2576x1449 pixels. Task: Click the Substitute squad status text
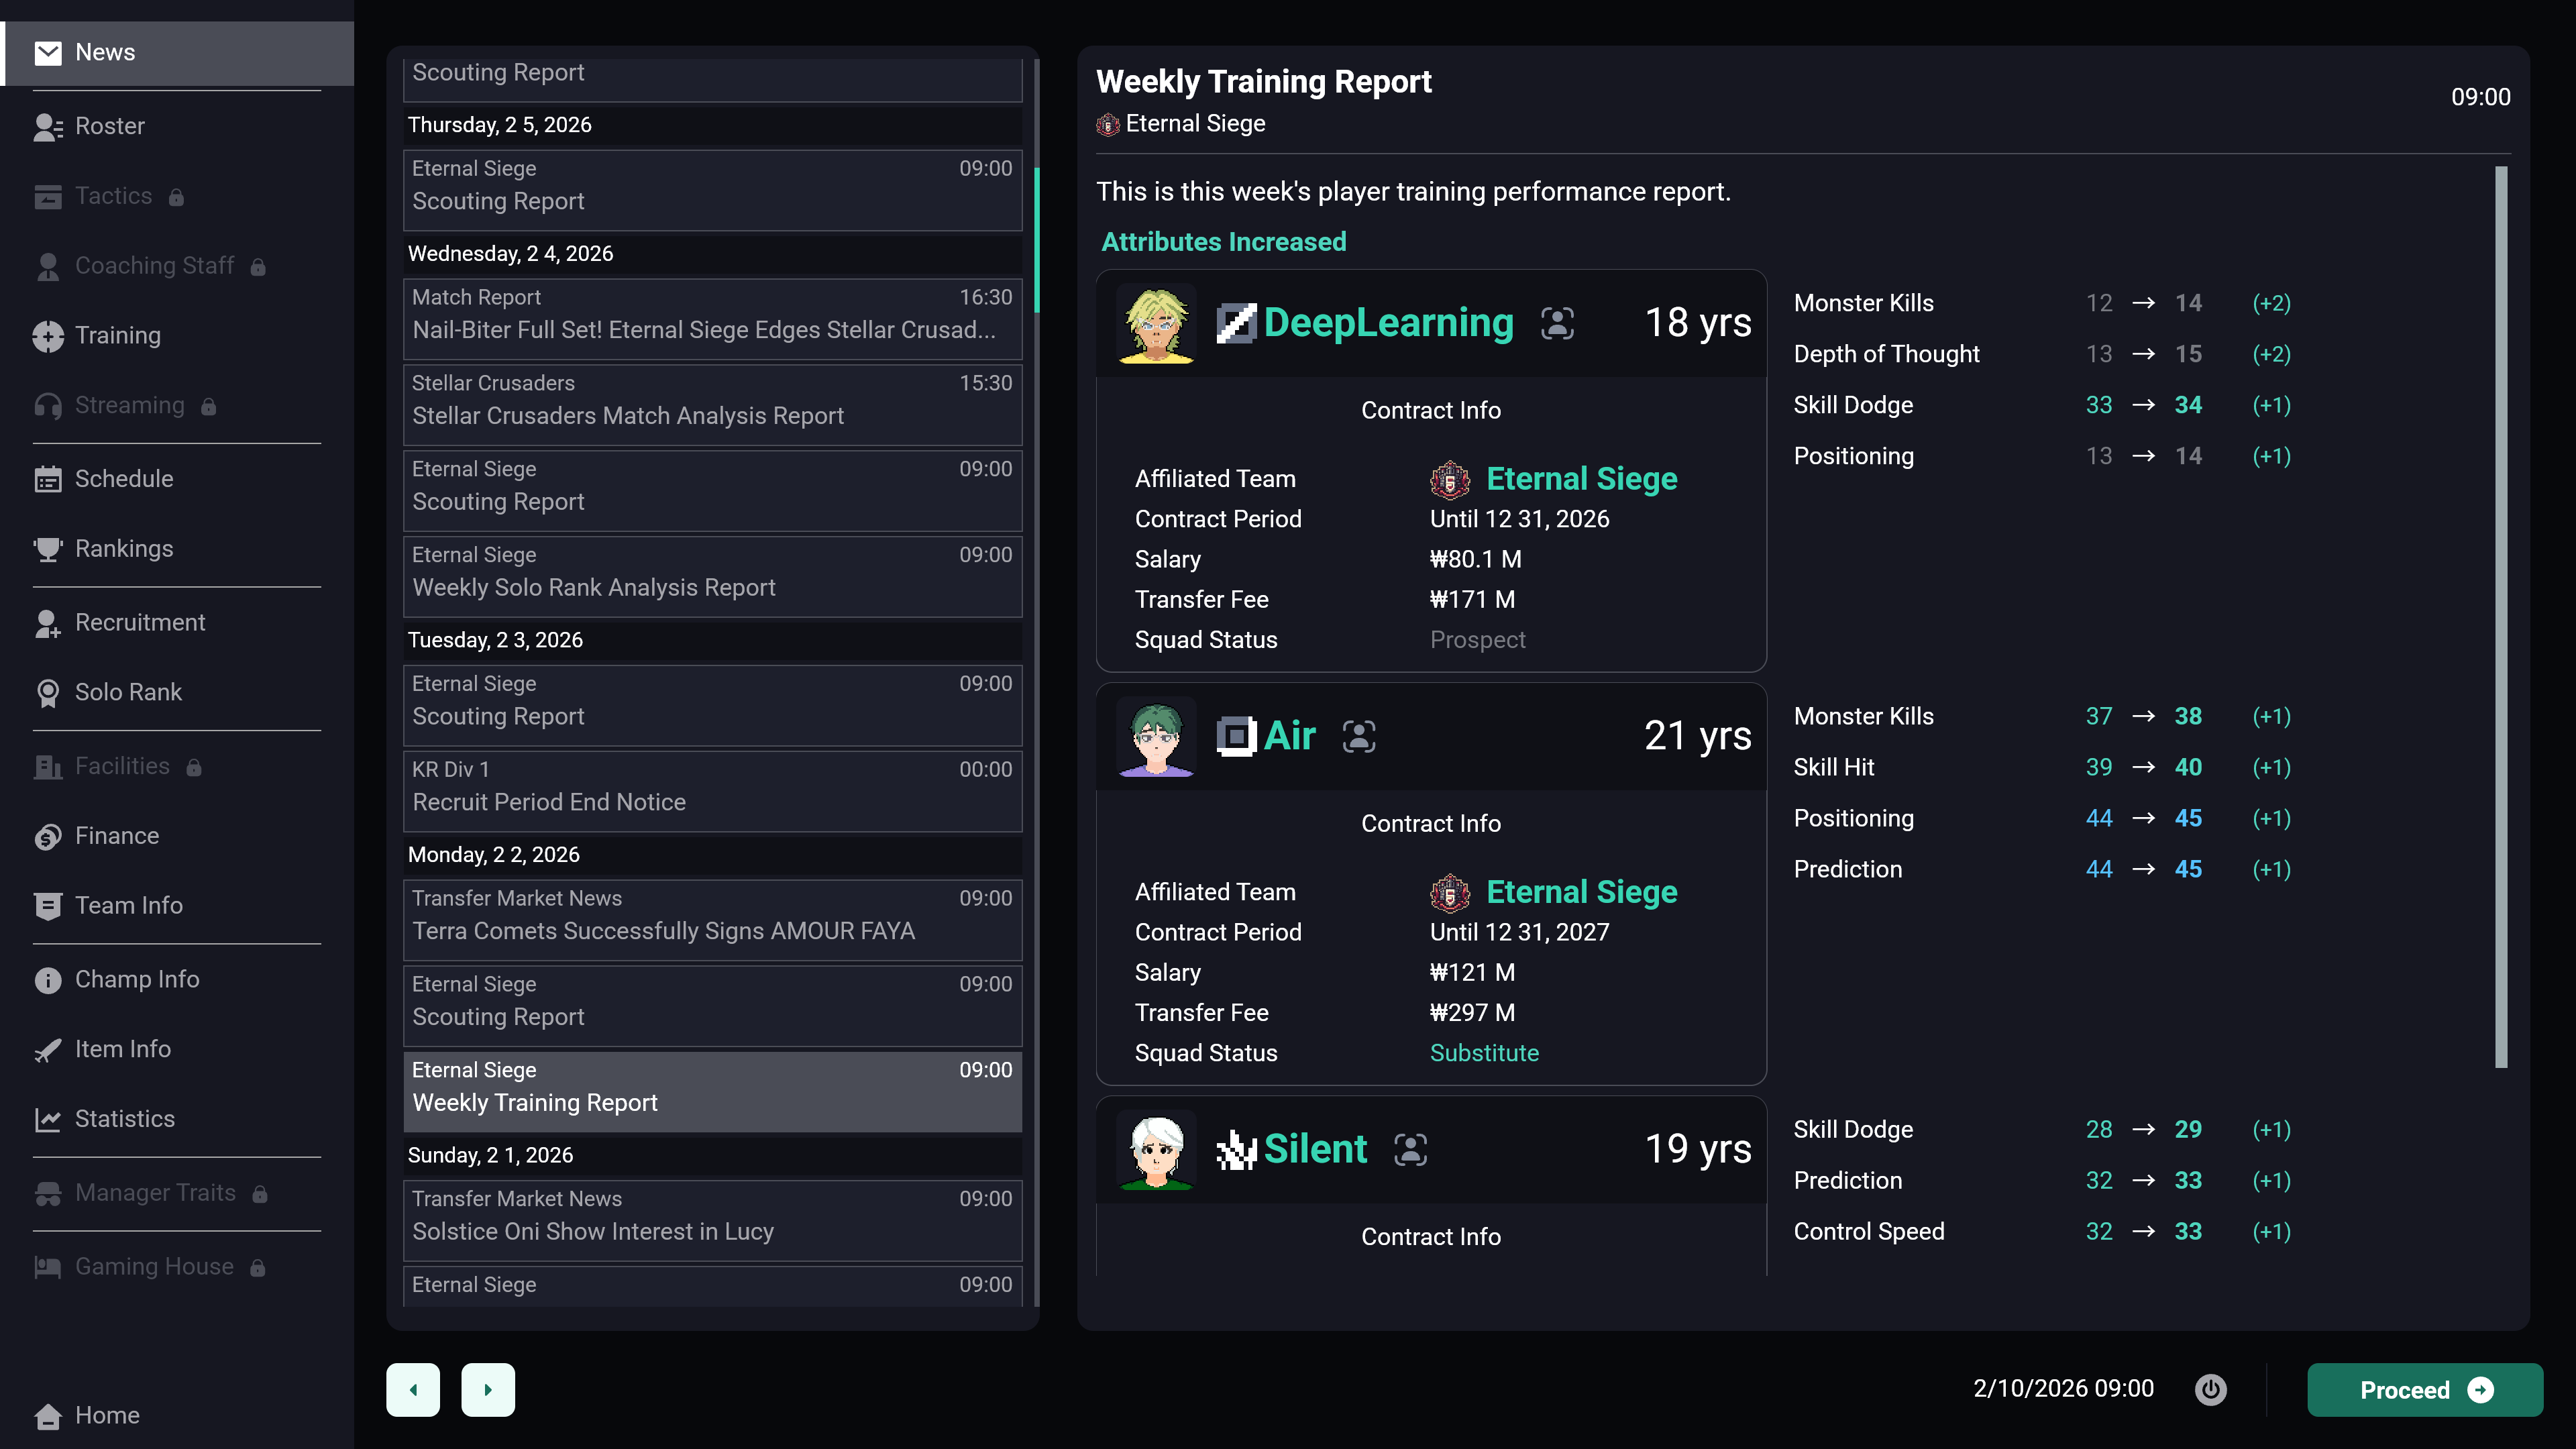click(x=1484, y=1053)
